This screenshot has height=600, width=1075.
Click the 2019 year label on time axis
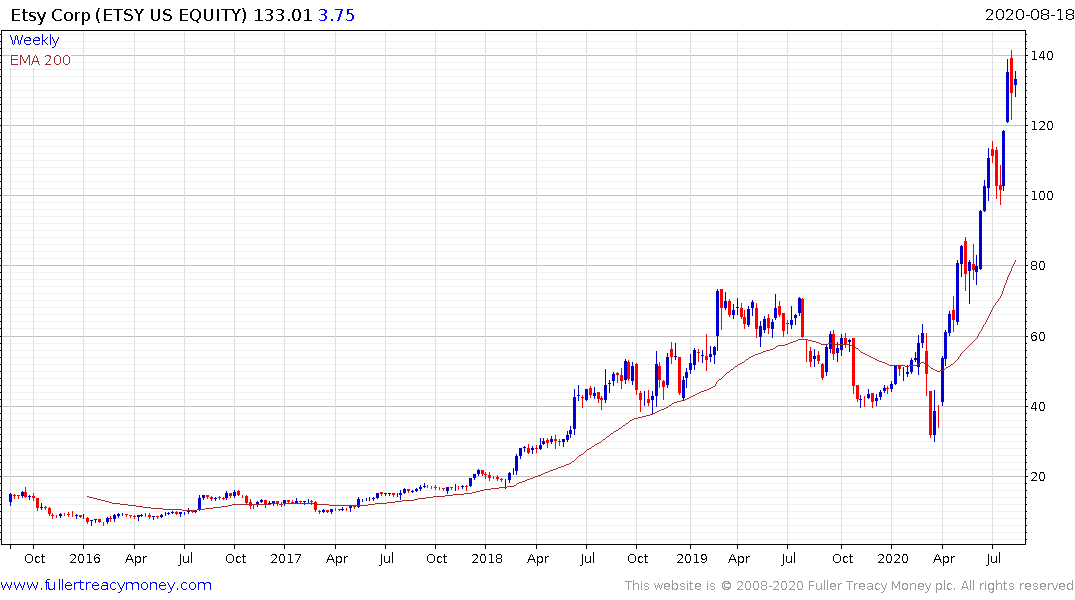(x=692, y=558)
